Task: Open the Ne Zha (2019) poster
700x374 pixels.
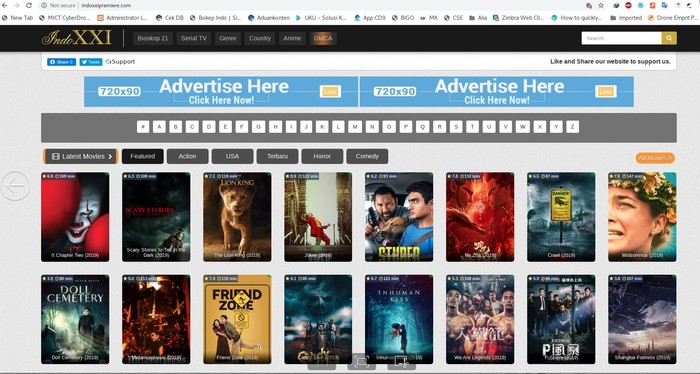Action: (480, 217)
